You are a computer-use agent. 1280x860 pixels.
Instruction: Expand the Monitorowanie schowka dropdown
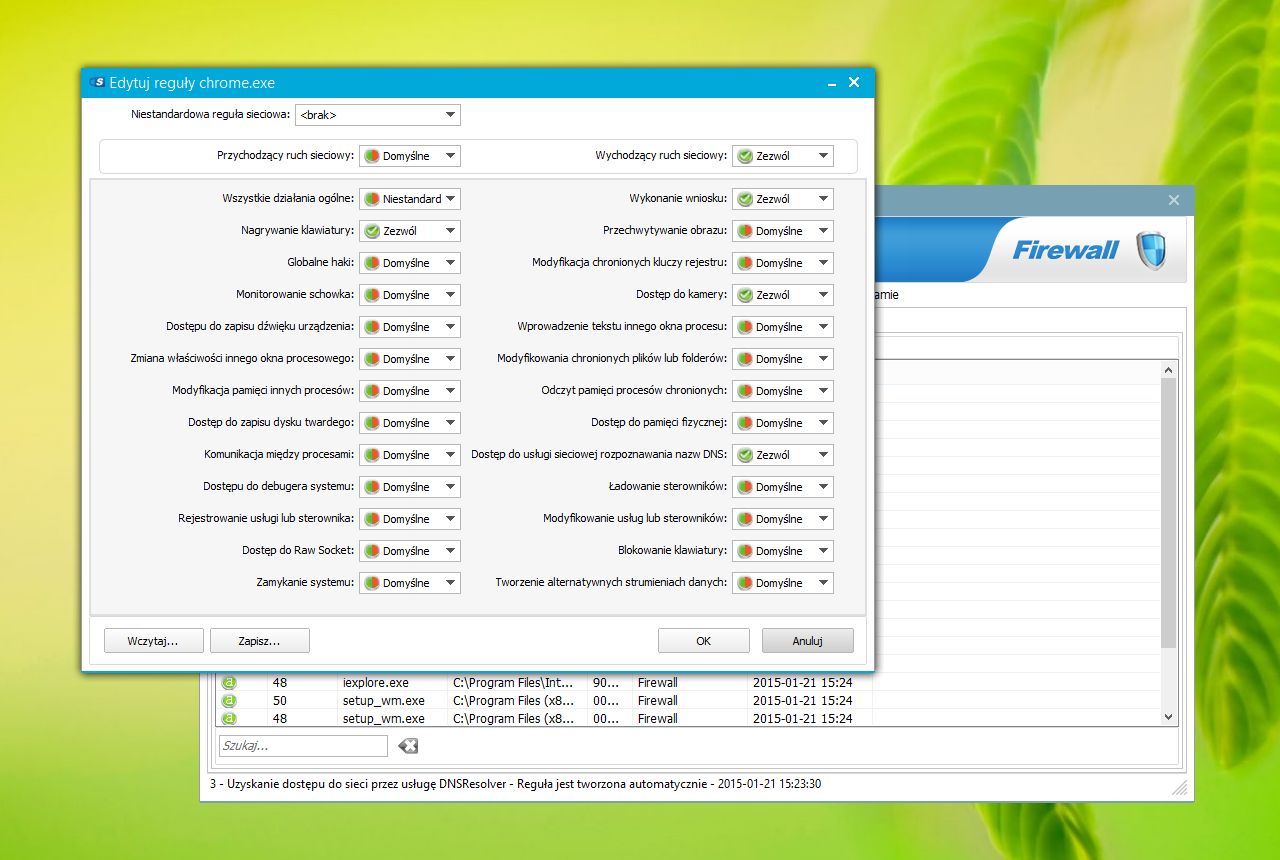(410, 295)
